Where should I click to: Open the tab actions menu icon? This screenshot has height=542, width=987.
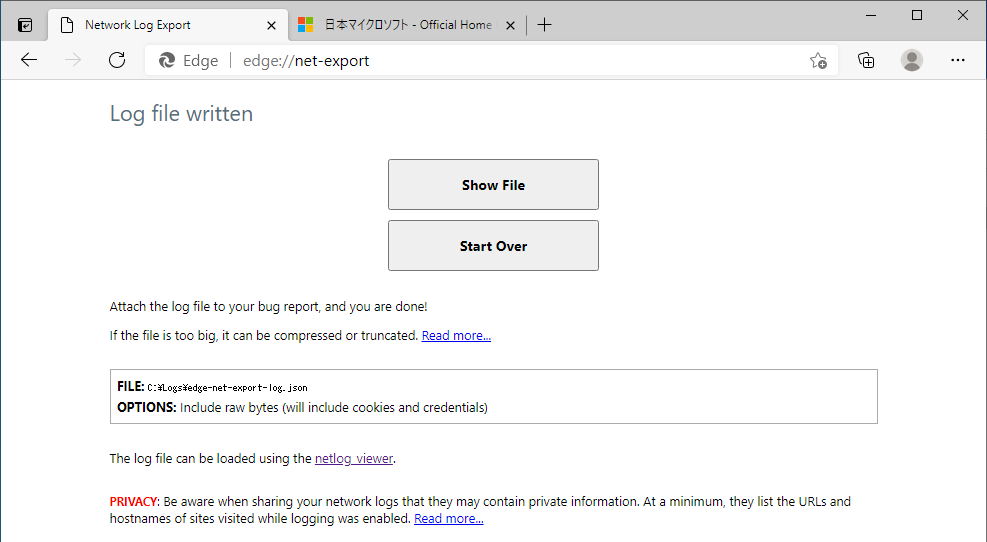click(25, 25)
